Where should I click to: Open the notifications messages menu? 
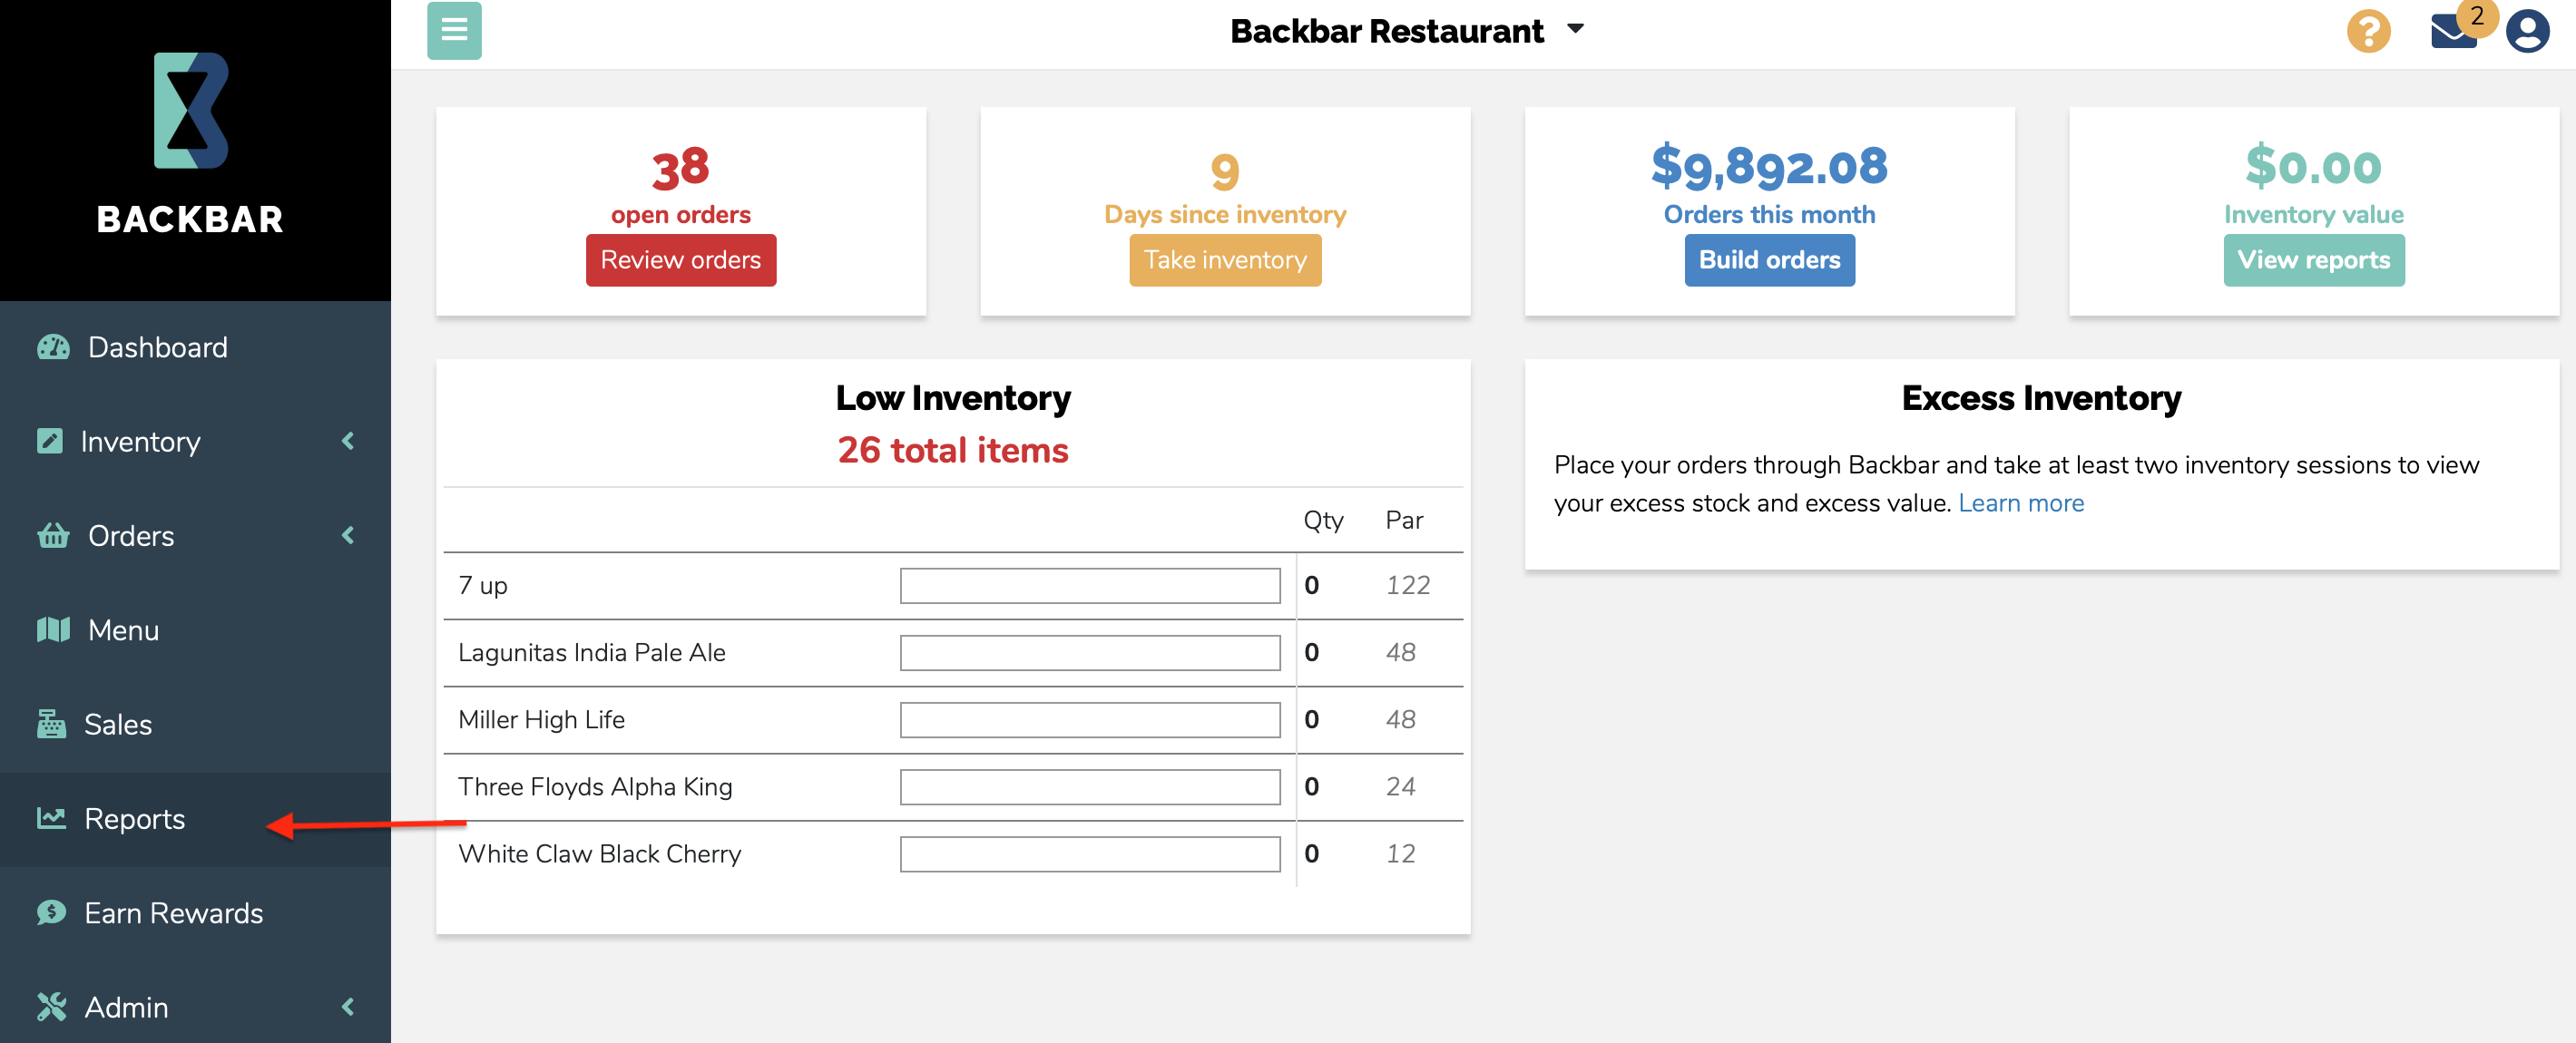2459,30
